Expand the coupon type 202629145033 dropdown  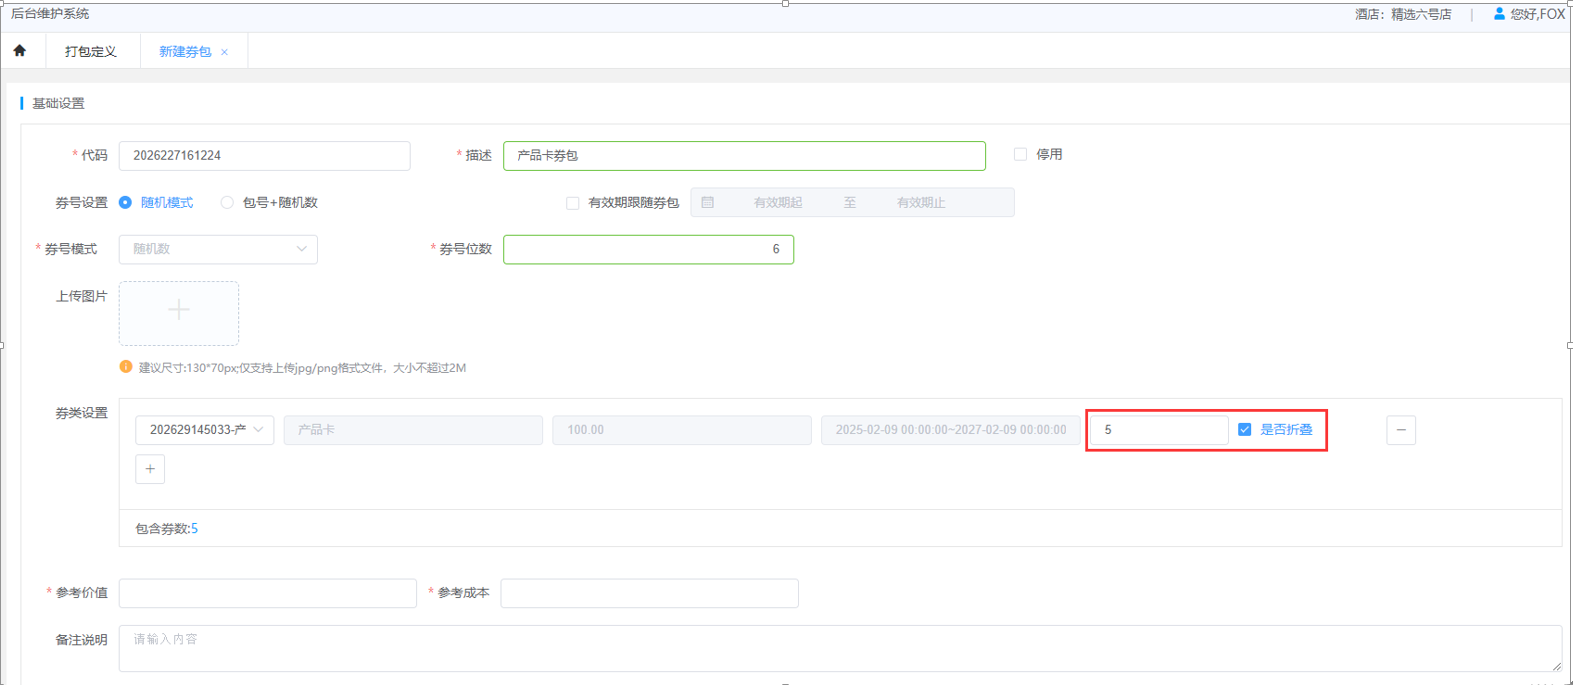[x=205, y=430]
